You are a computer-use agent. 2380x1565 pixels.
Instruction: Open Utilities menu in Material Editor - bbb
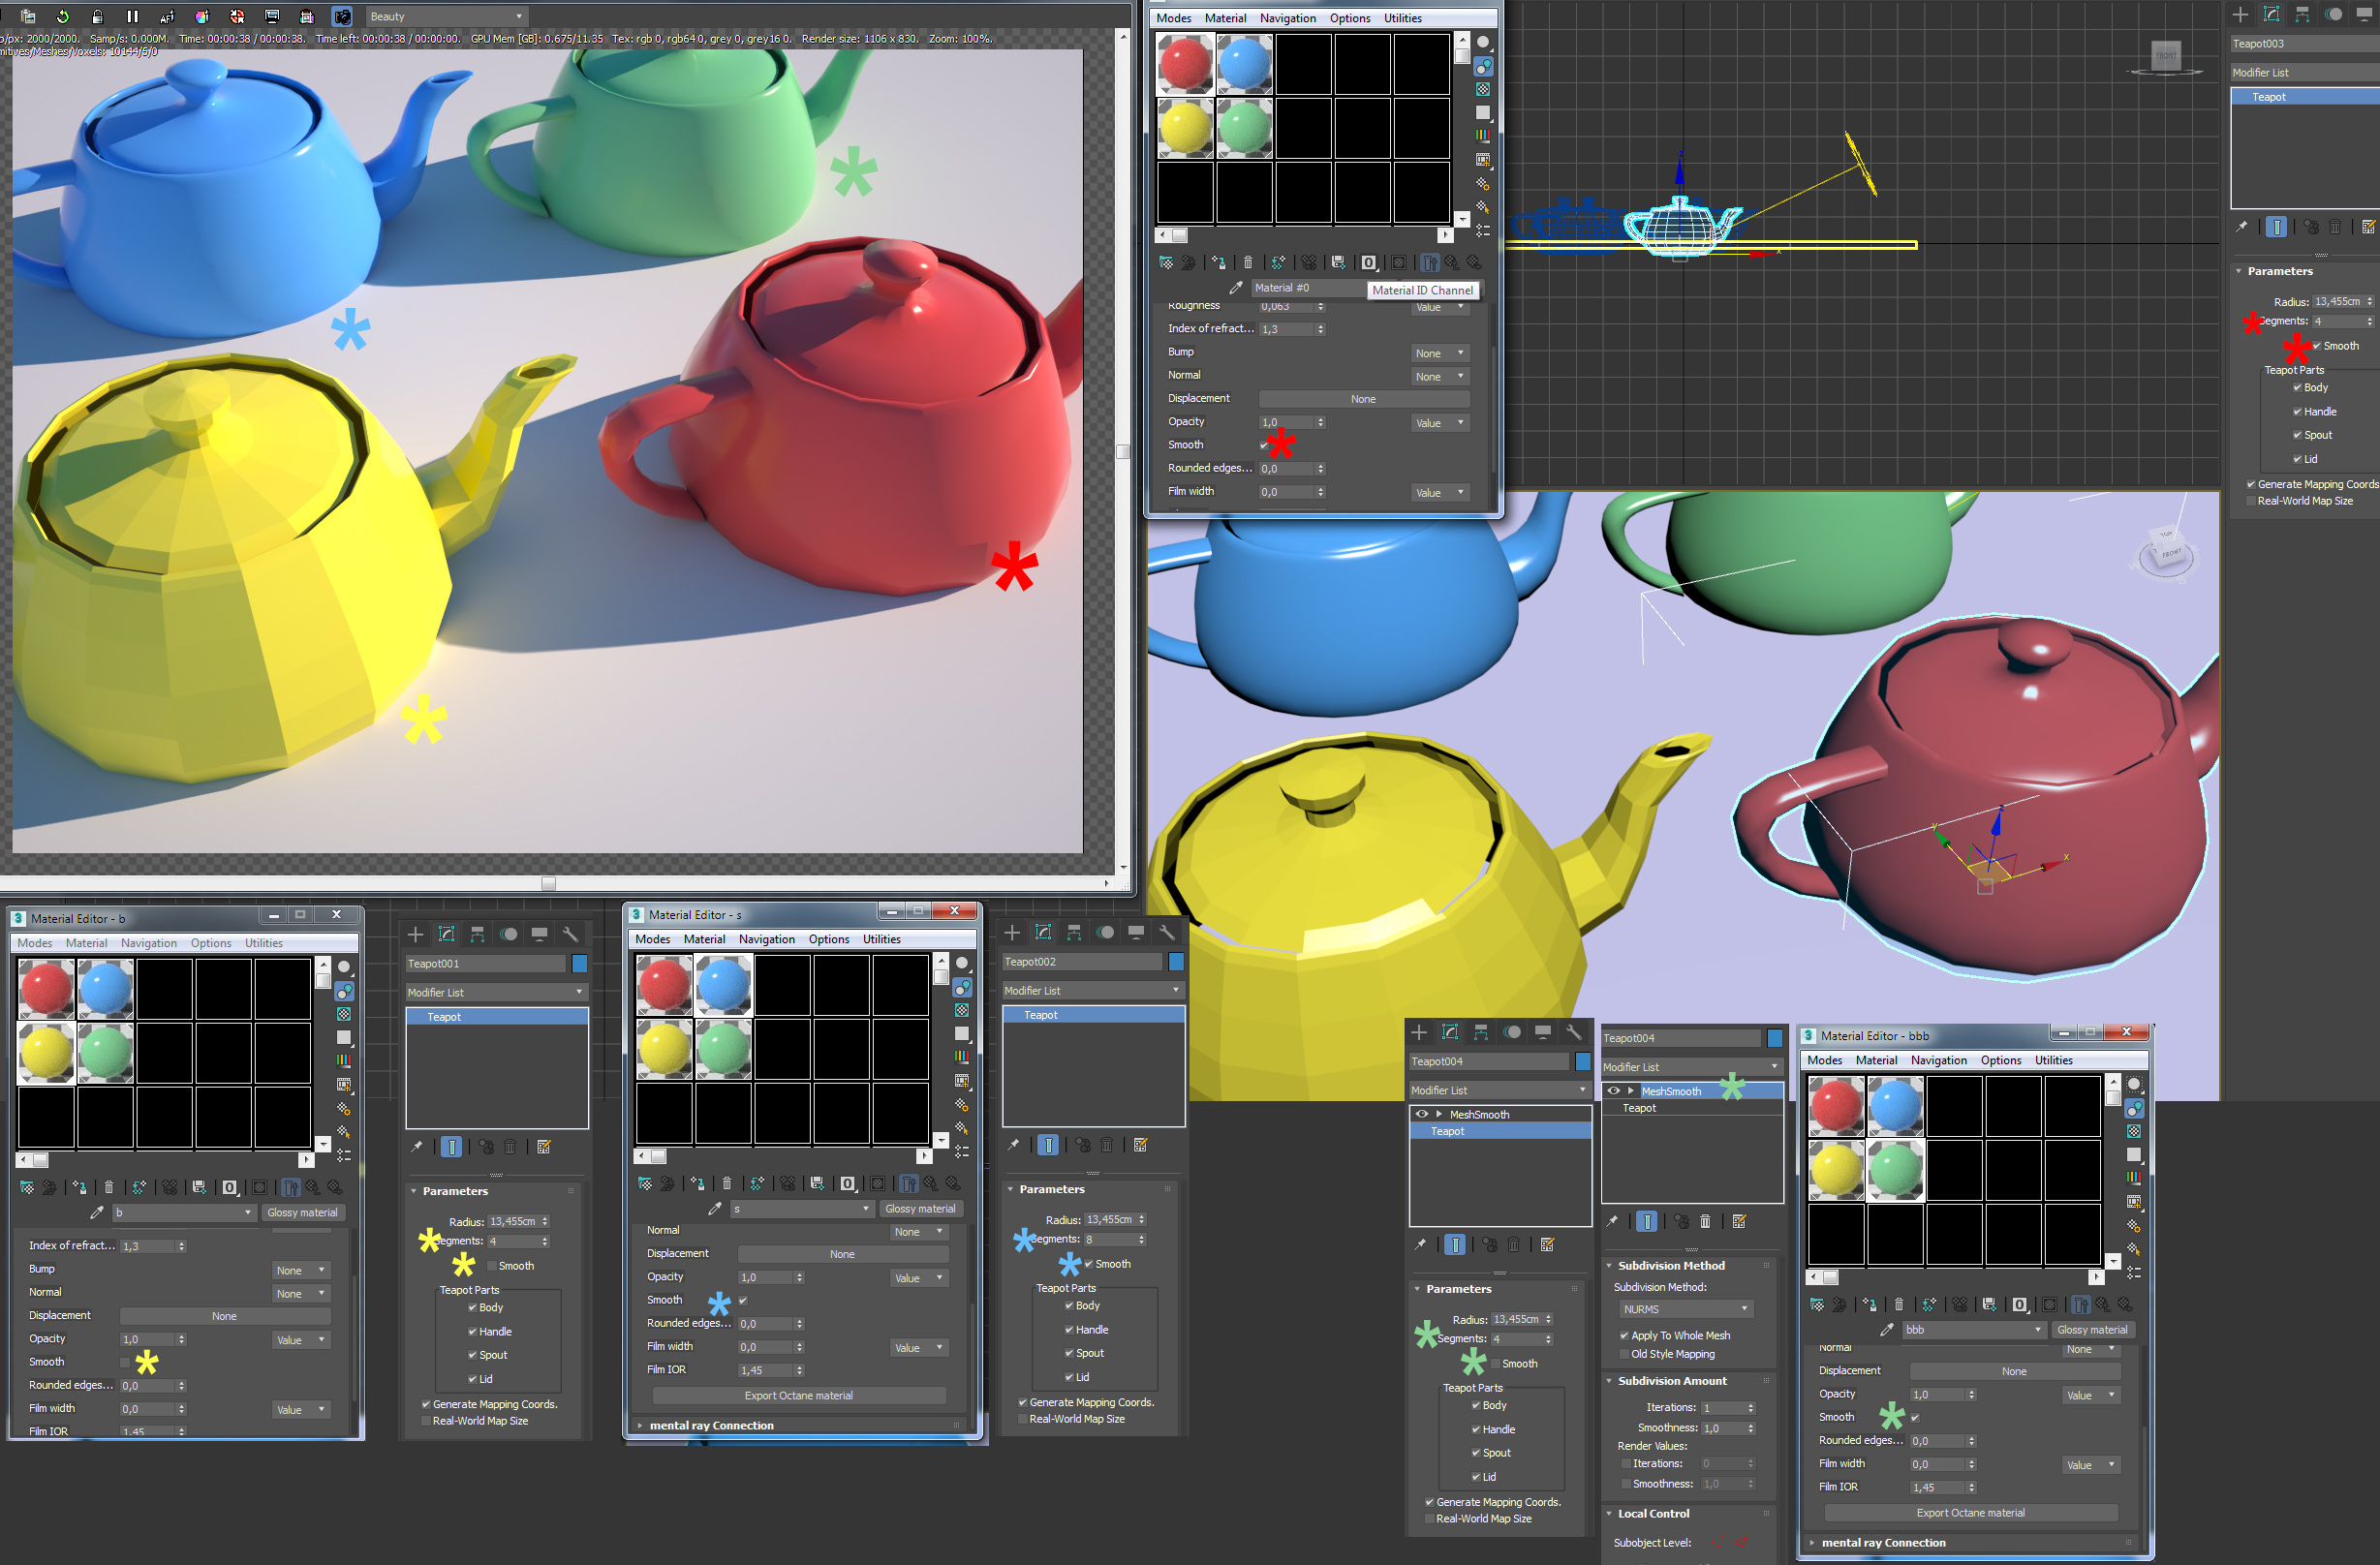pos(2053,1060)
